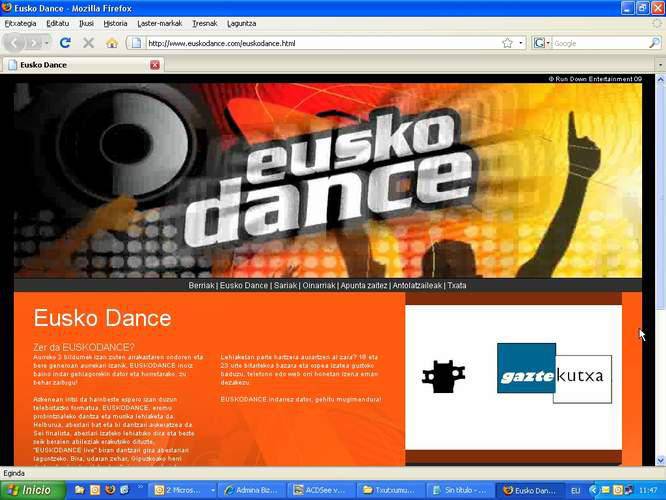Reload the page with the blue refresh icon
666x500 pixels.
click(x=65, y=43)
